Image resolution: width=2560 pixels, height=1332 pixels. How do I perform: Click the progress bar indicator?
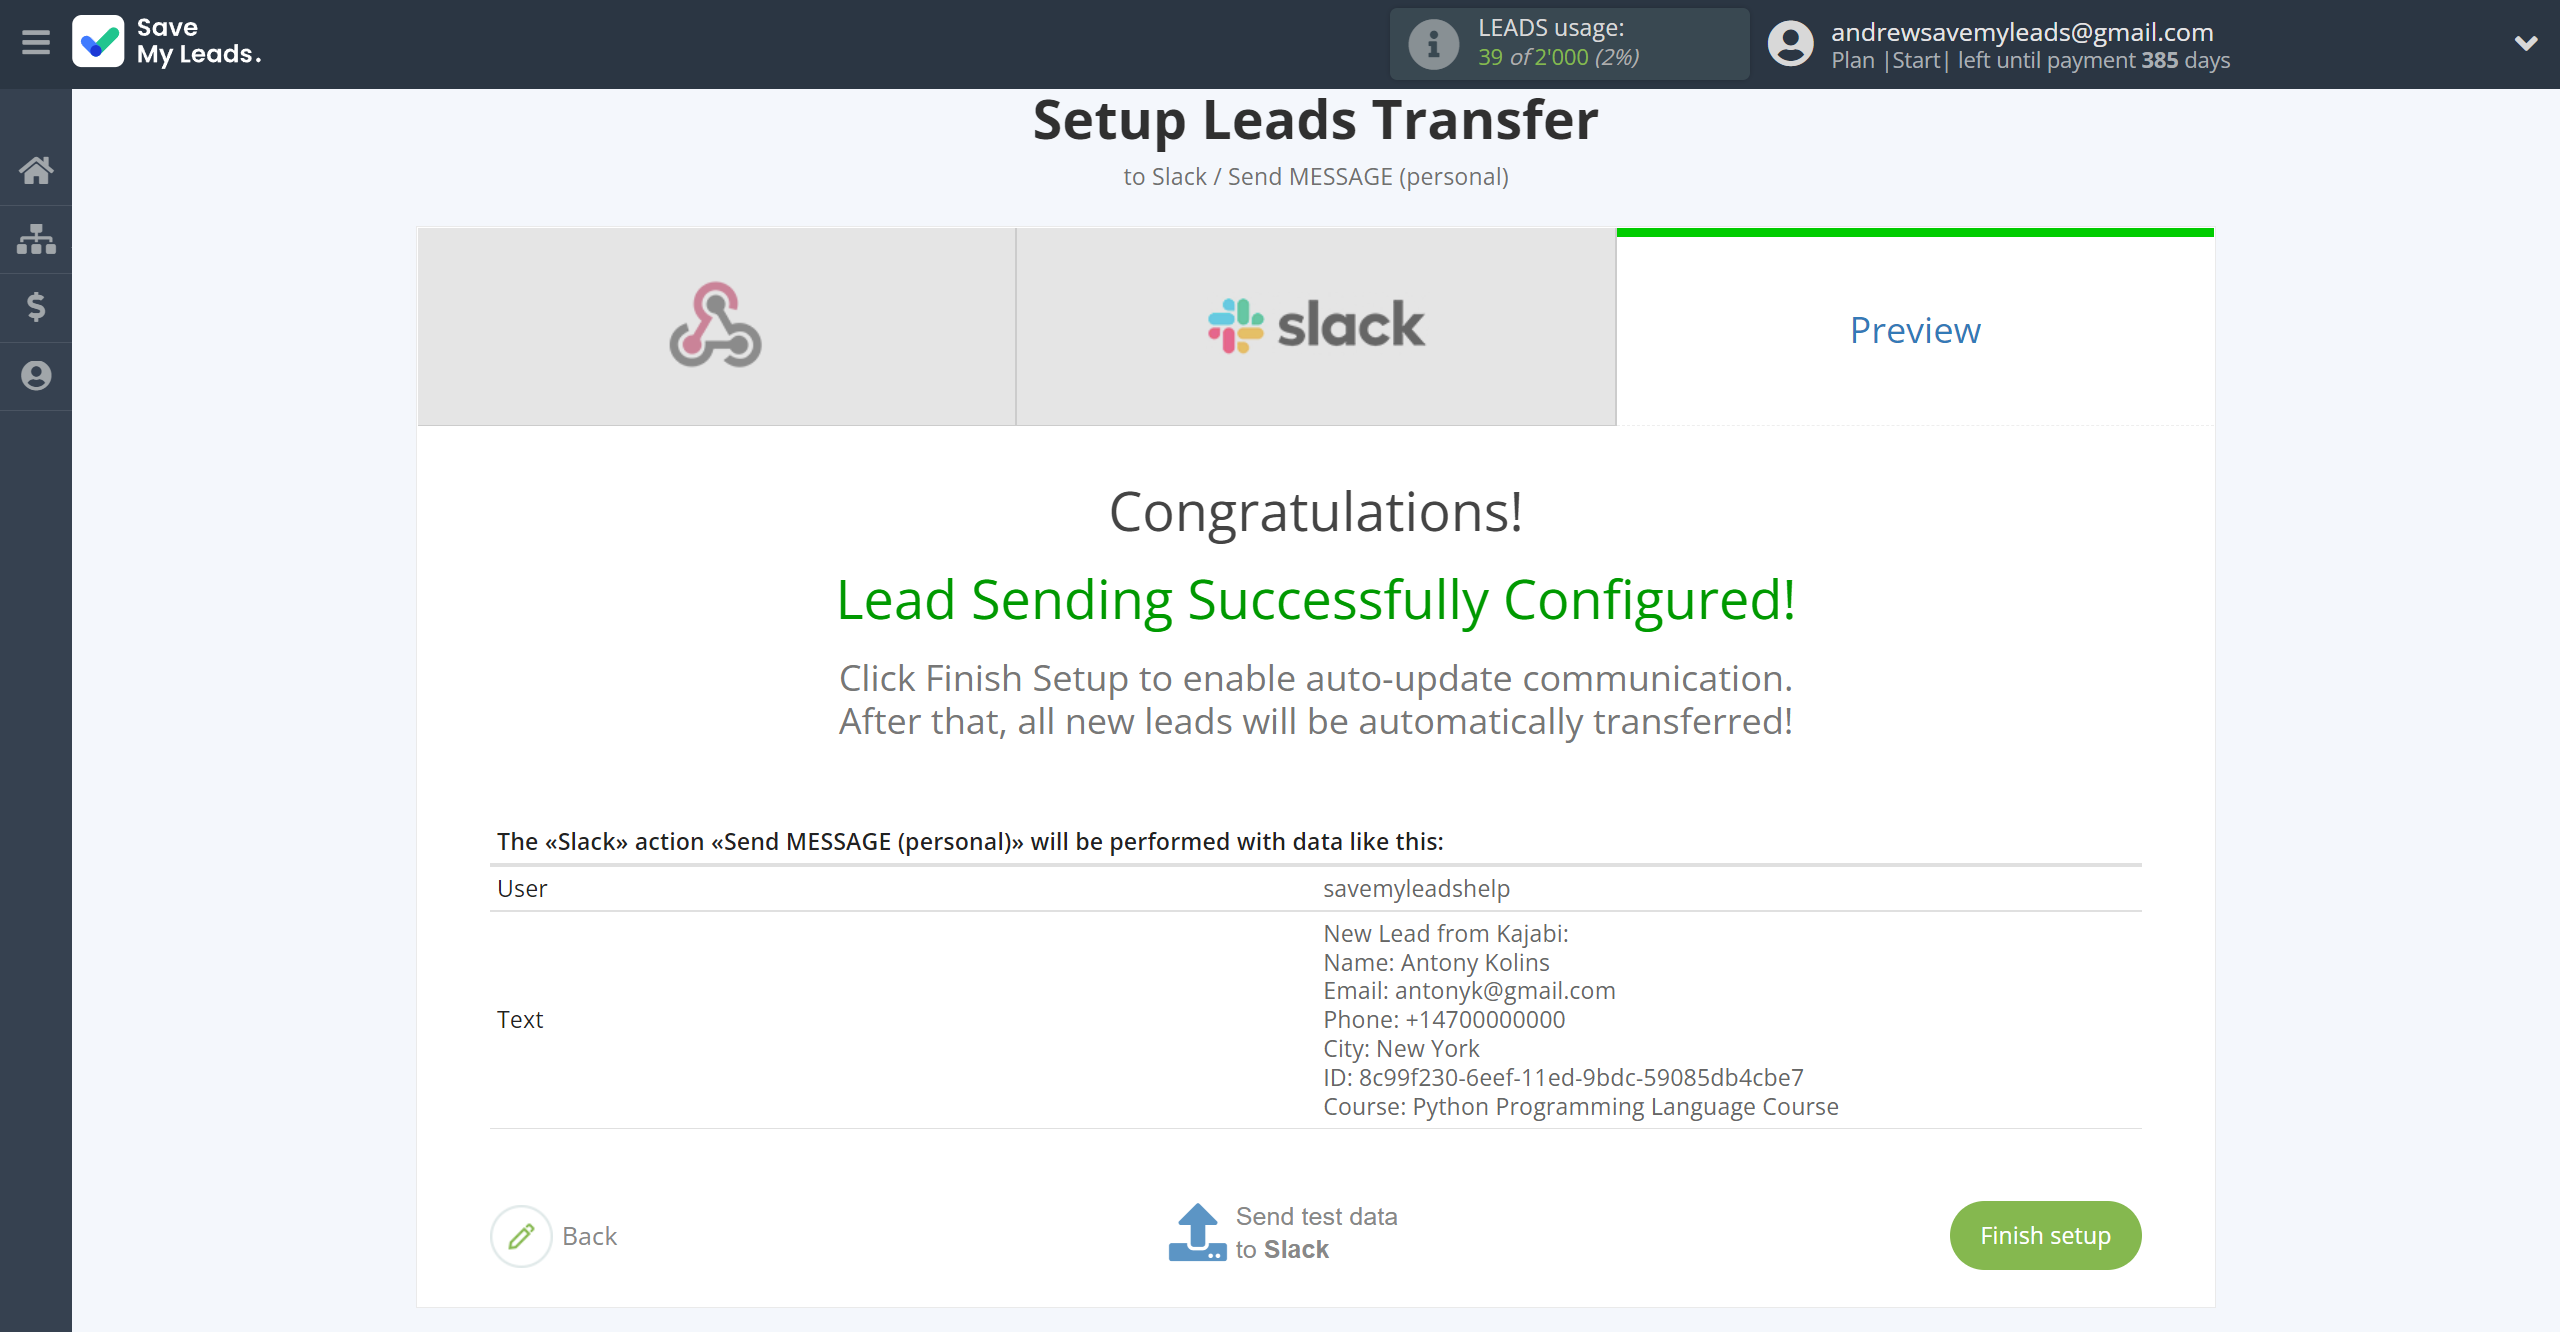(x=1915, y=235)
